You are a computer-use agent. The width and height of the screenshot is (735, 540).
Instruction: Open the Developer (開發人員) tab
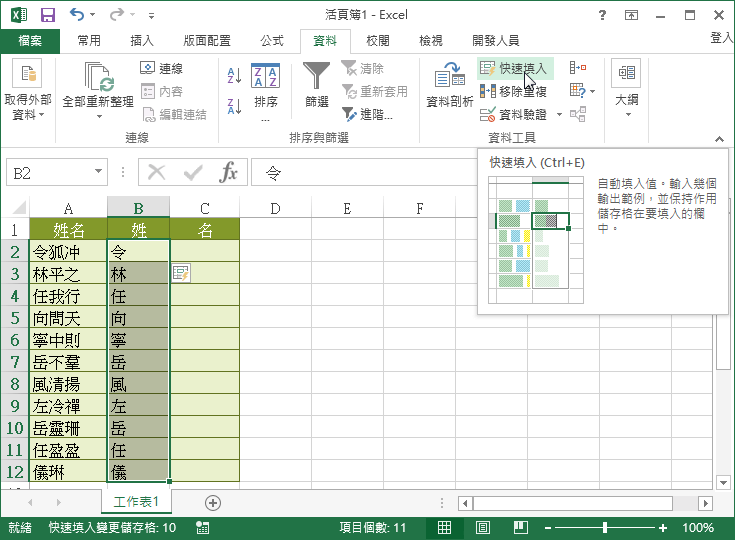(496, 41)
